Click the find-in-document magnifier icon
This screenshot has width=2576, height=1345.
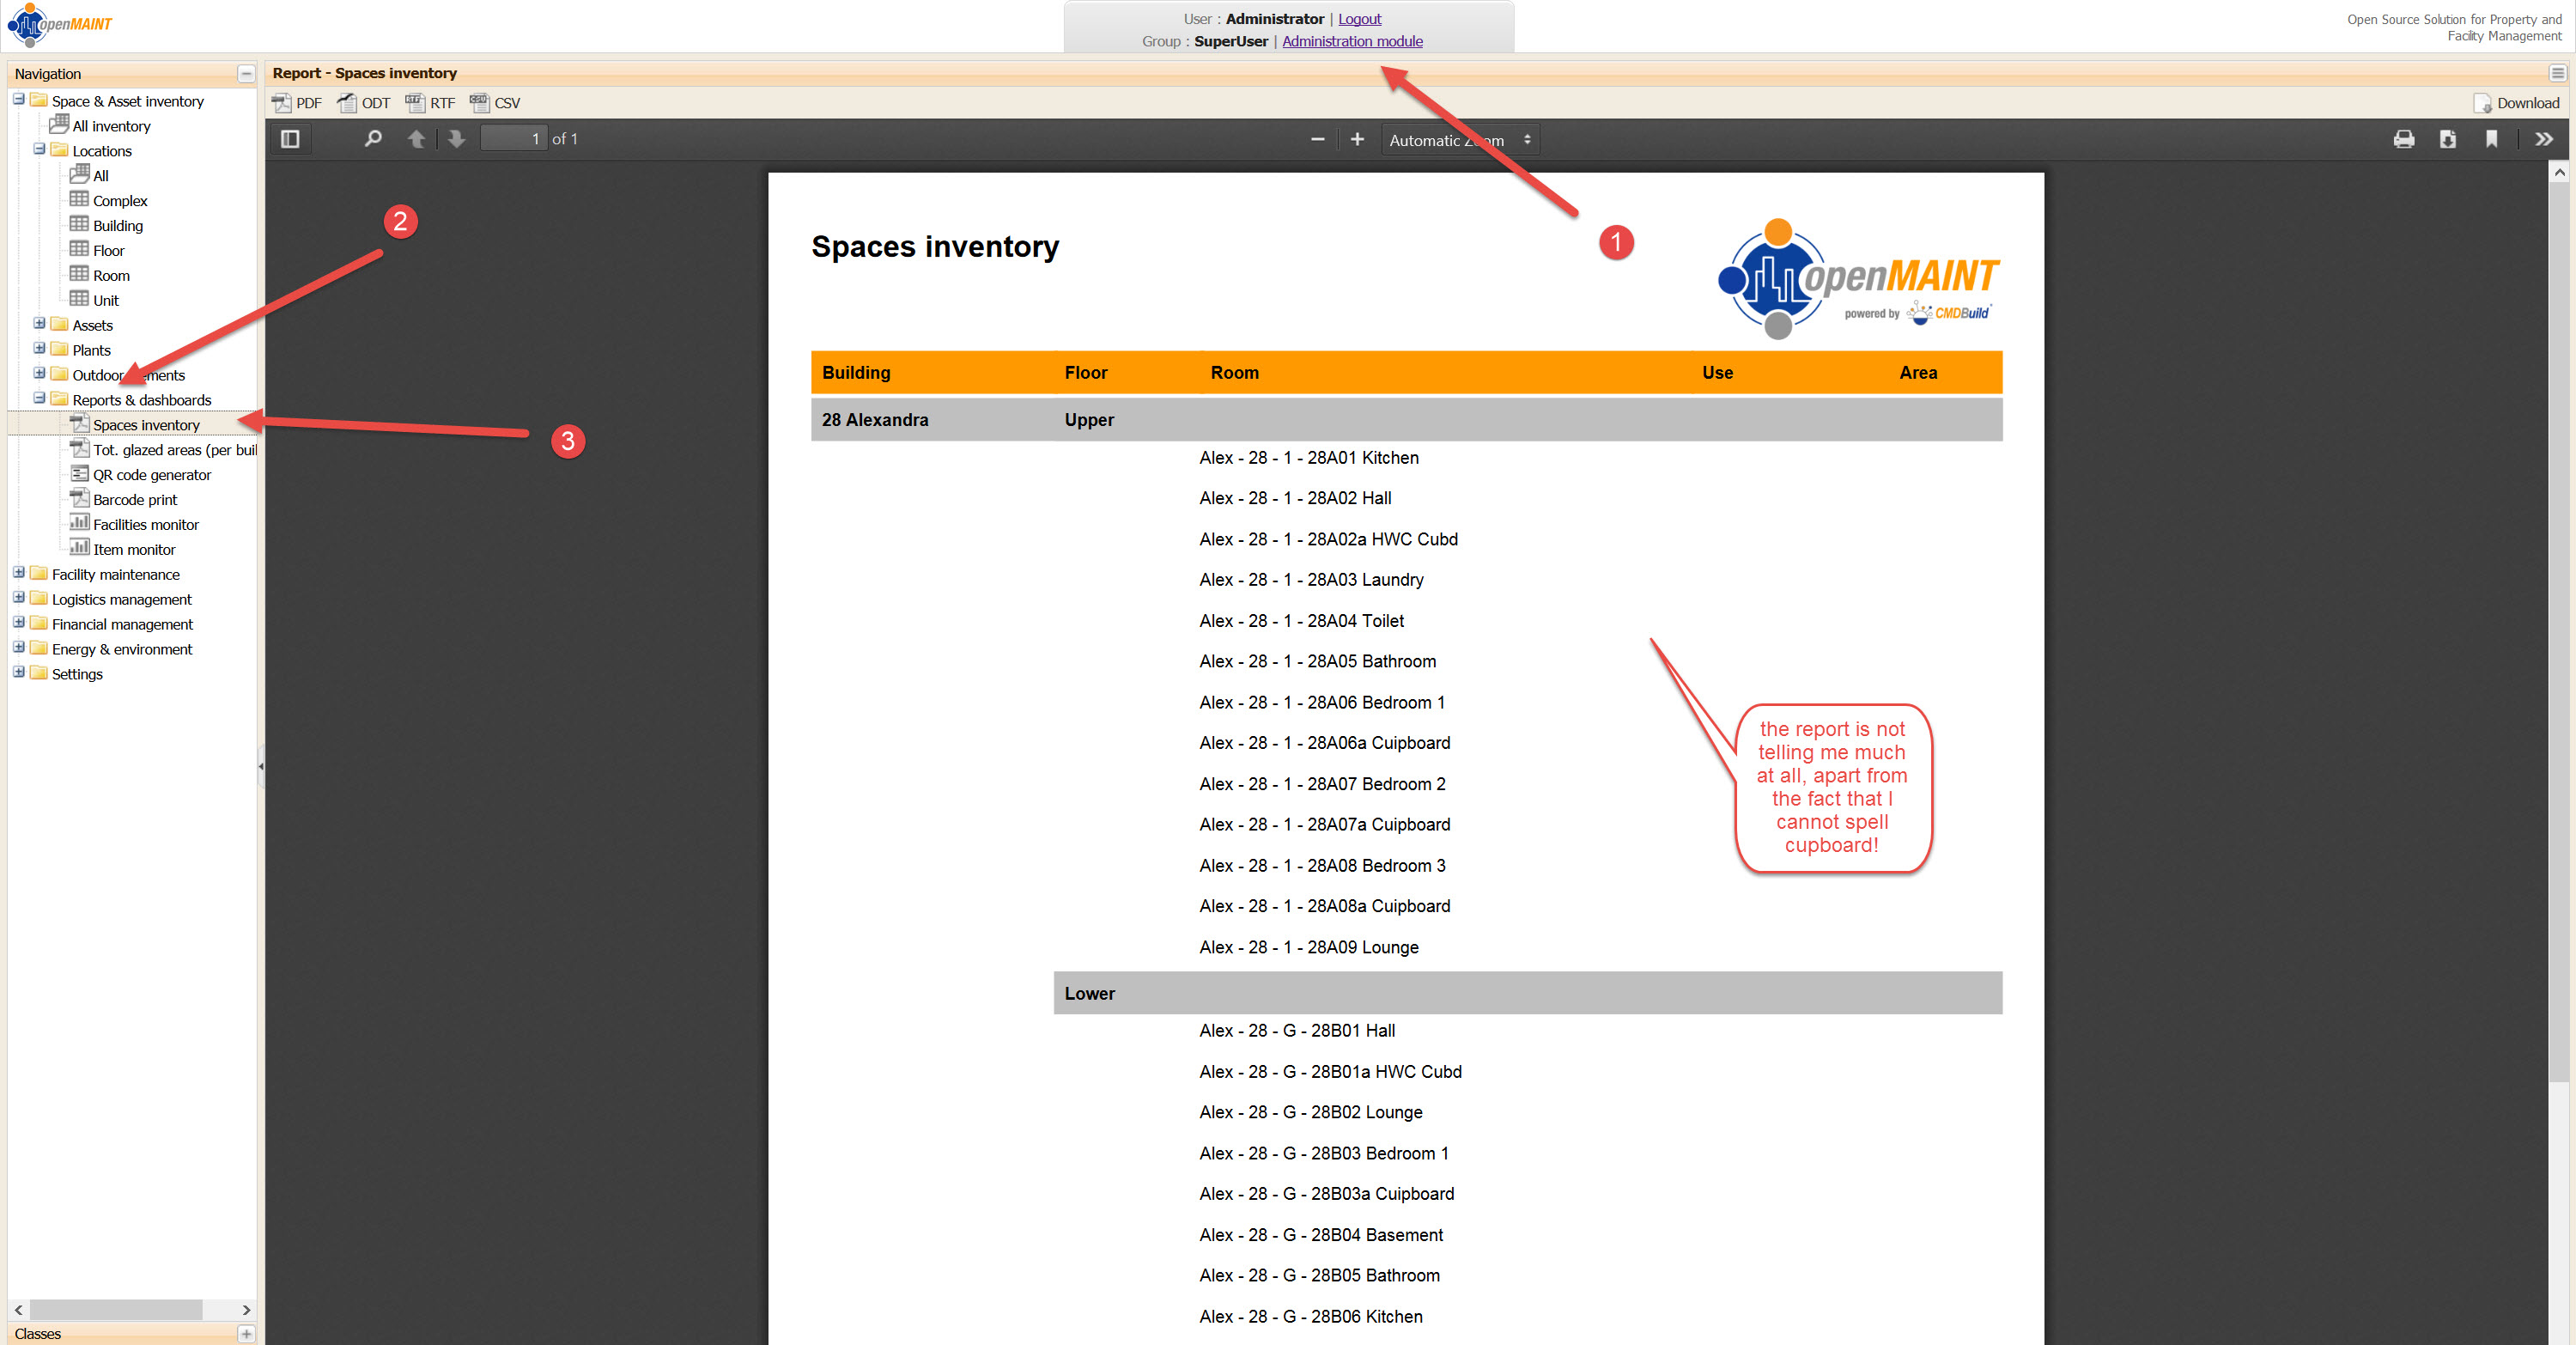[x=373, y=139]
